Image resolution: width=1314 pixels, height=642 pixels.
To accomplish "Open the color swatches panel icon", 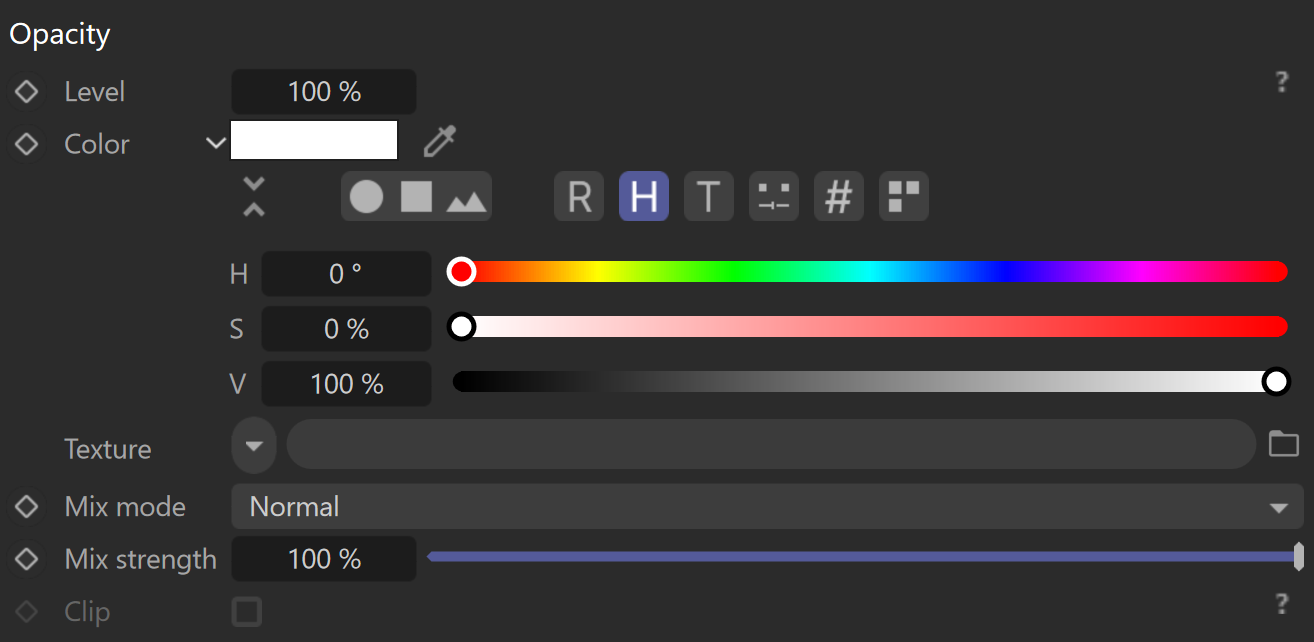I will [904, 196].
